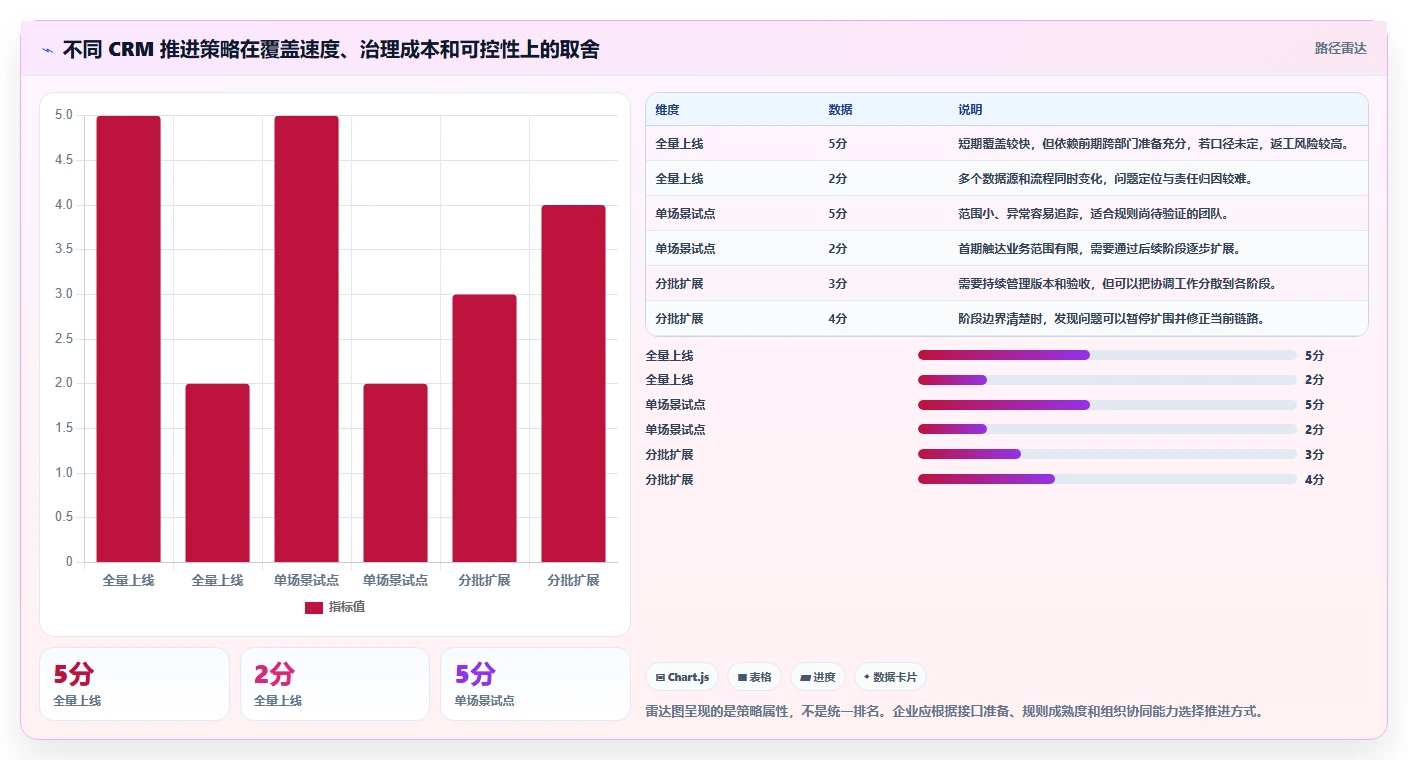This screenshot has width=1408, height=760.
Task: Click the 单场景试点 progress bar showing 5分
Action: point(1107,405)
